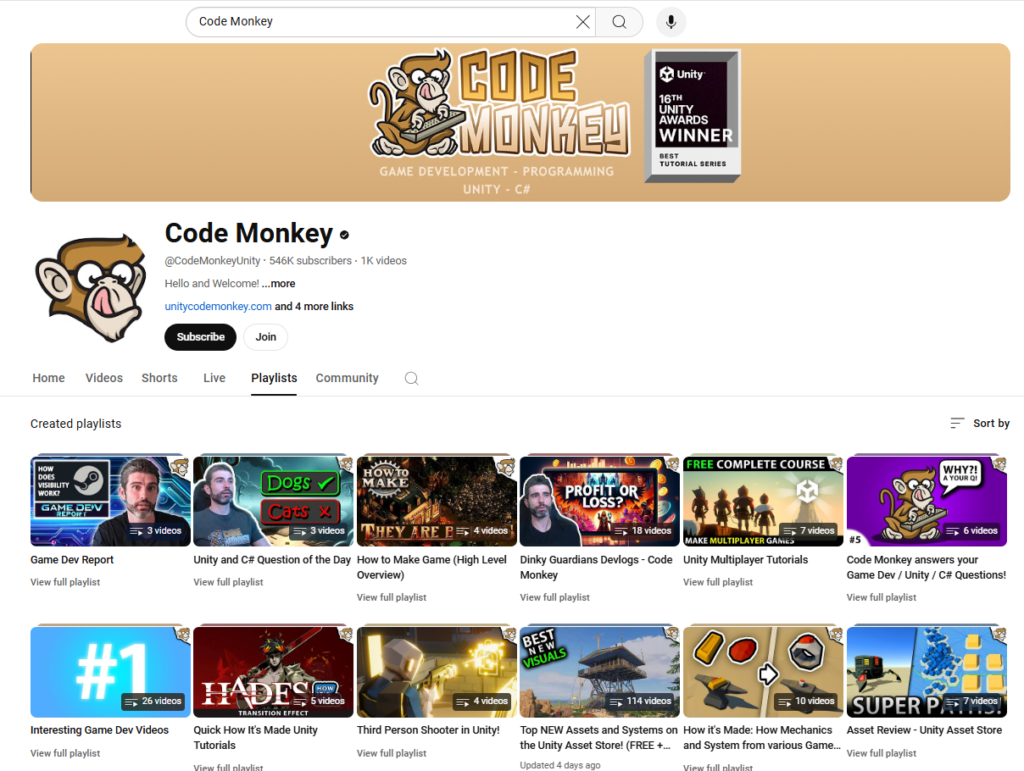The image size is (1024, 771).
Task: Click Code Monkey answers your Questions title
Action: point(926,567)
